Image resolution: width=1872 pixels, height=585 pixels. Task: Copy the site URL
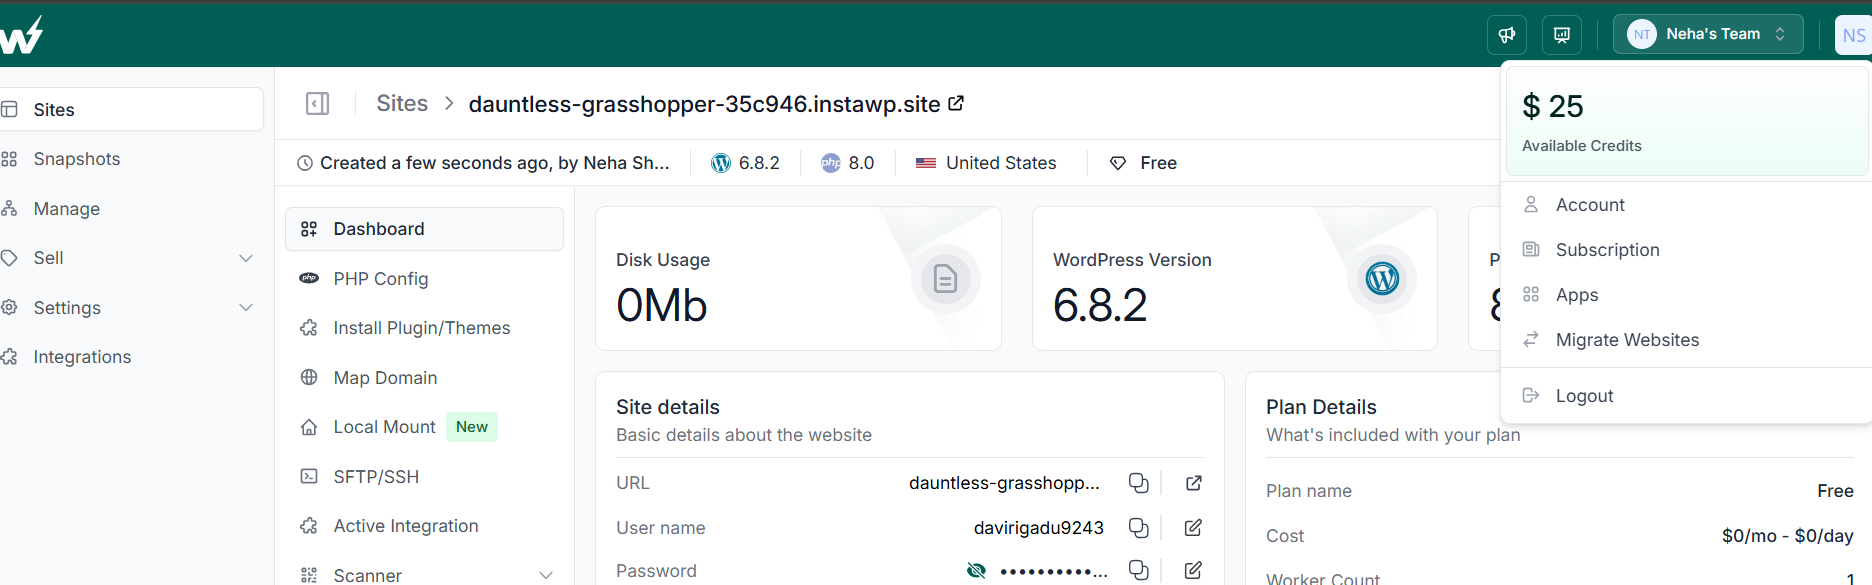pos(1138,483)
